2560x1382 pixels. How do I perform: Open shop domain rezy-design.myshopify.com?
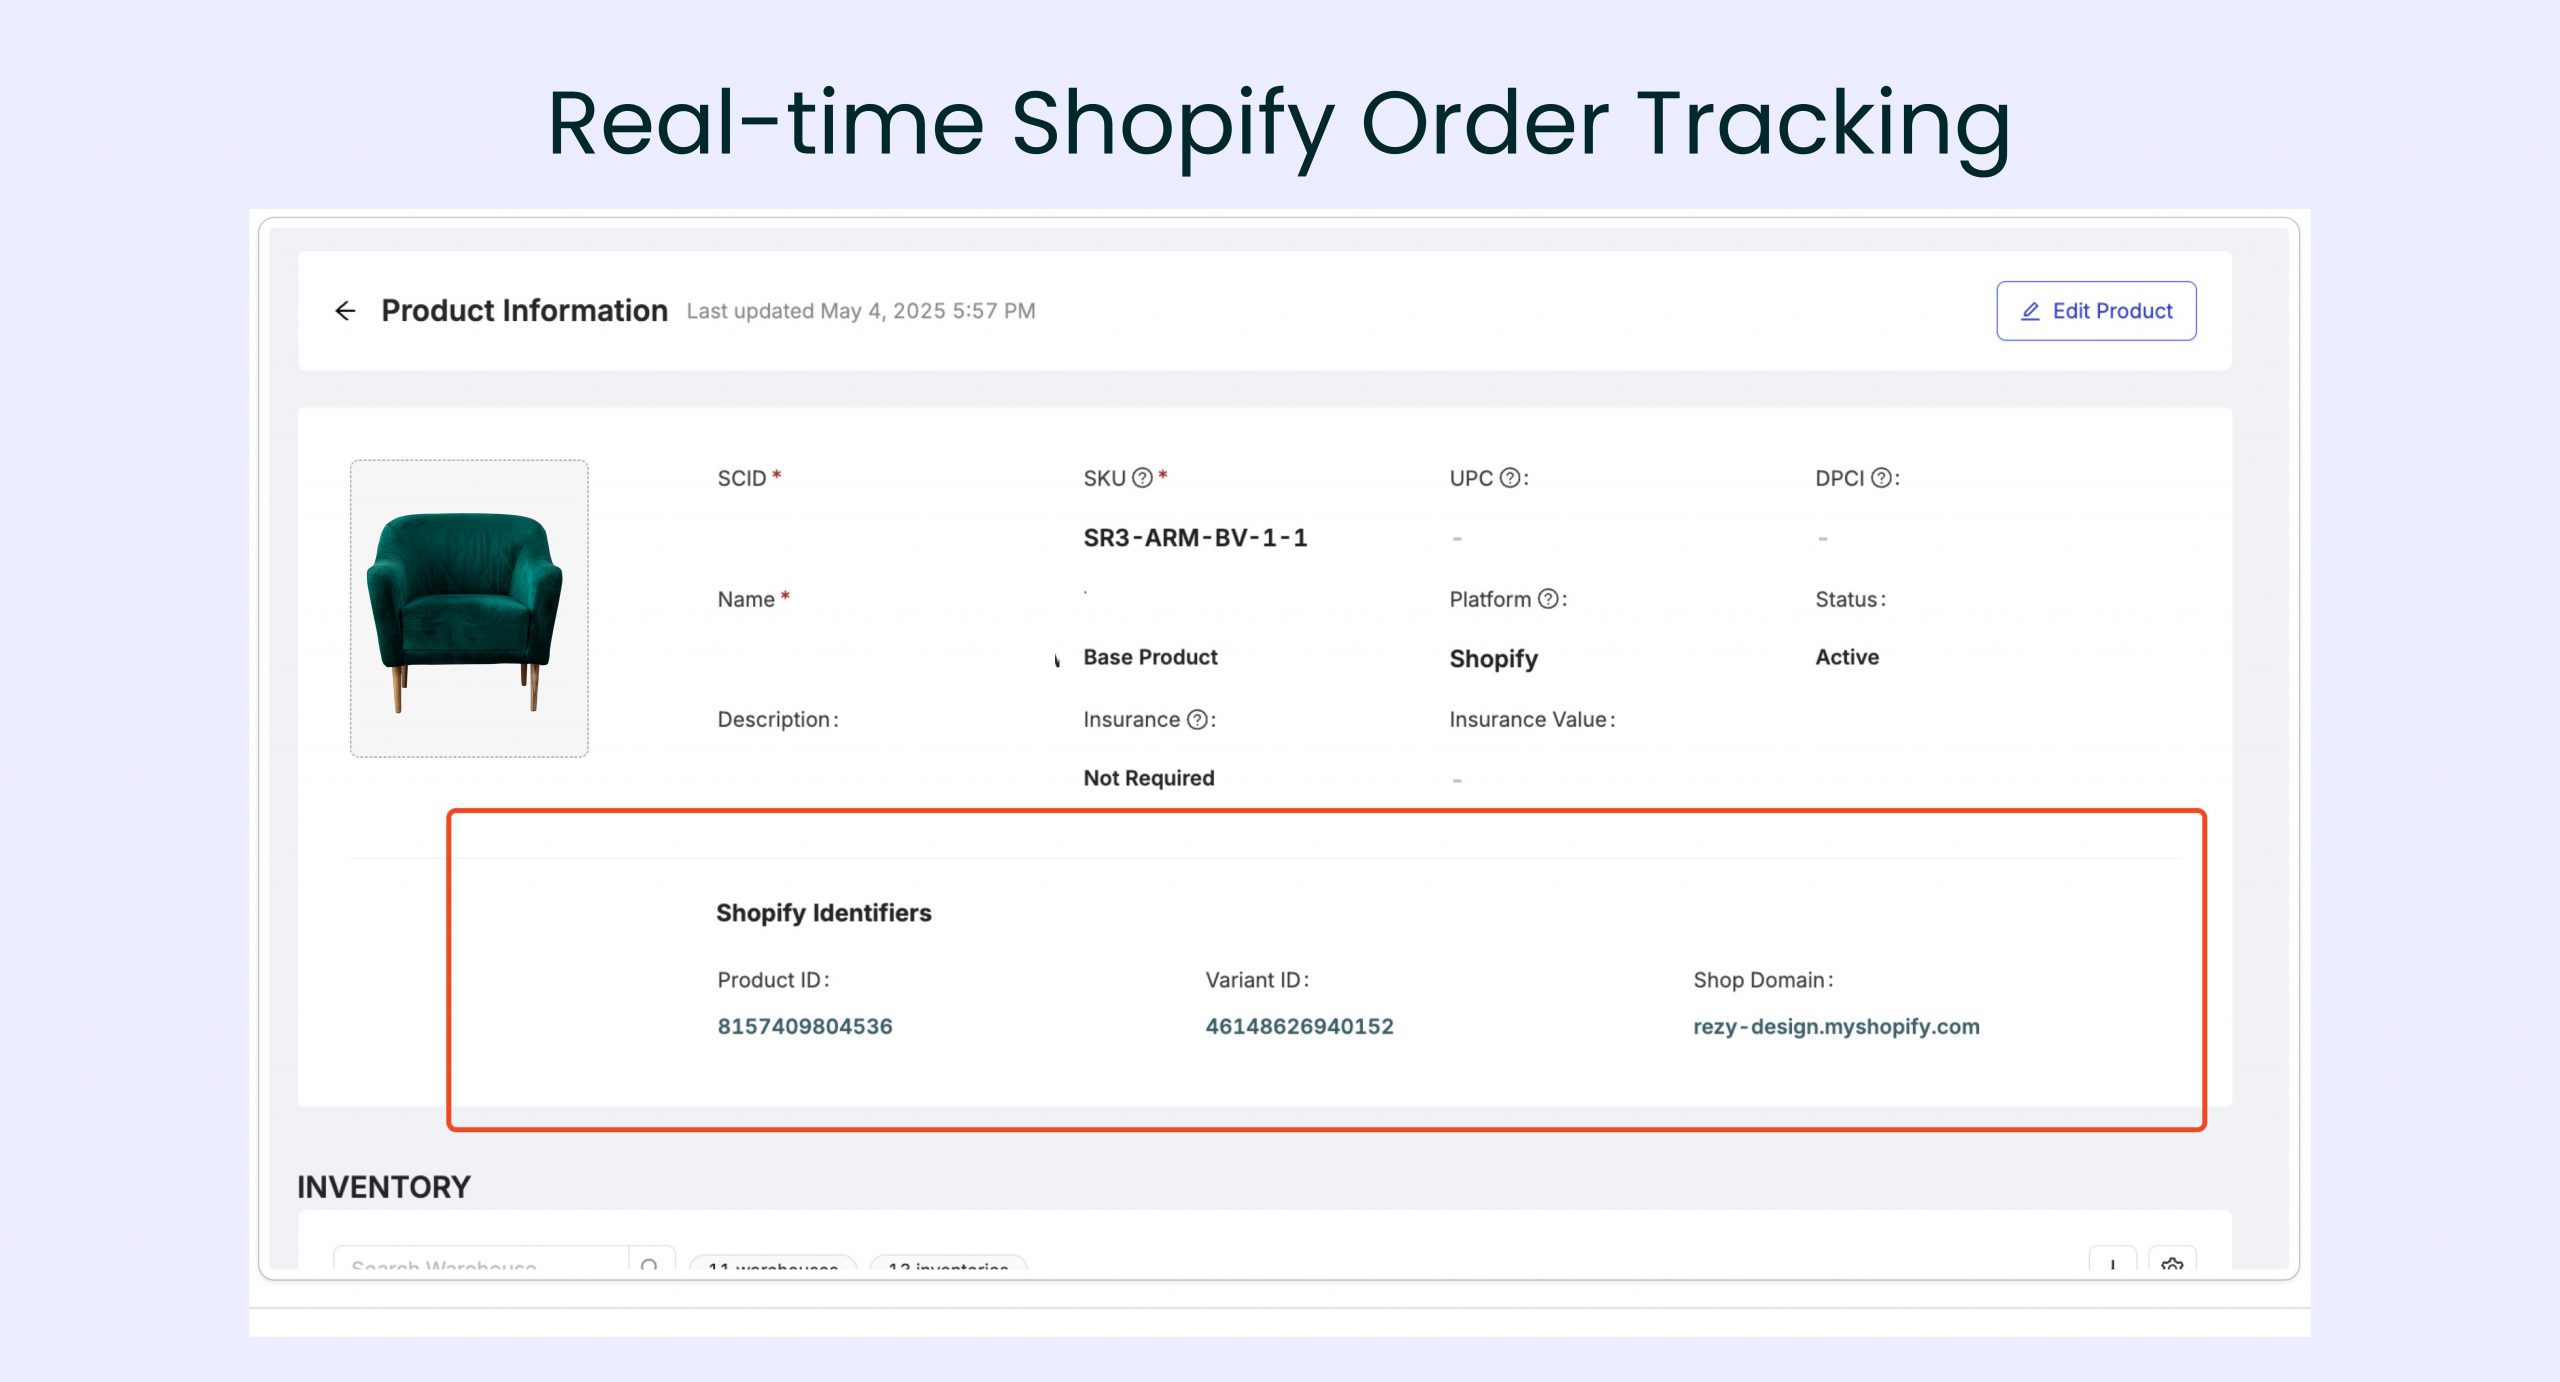(x=1836, y=1027)
